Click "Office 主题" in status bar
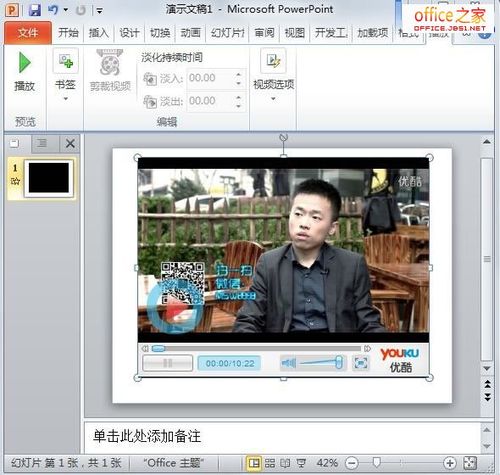Viewport: 500px width, 475px height. [x=173, y=463]
